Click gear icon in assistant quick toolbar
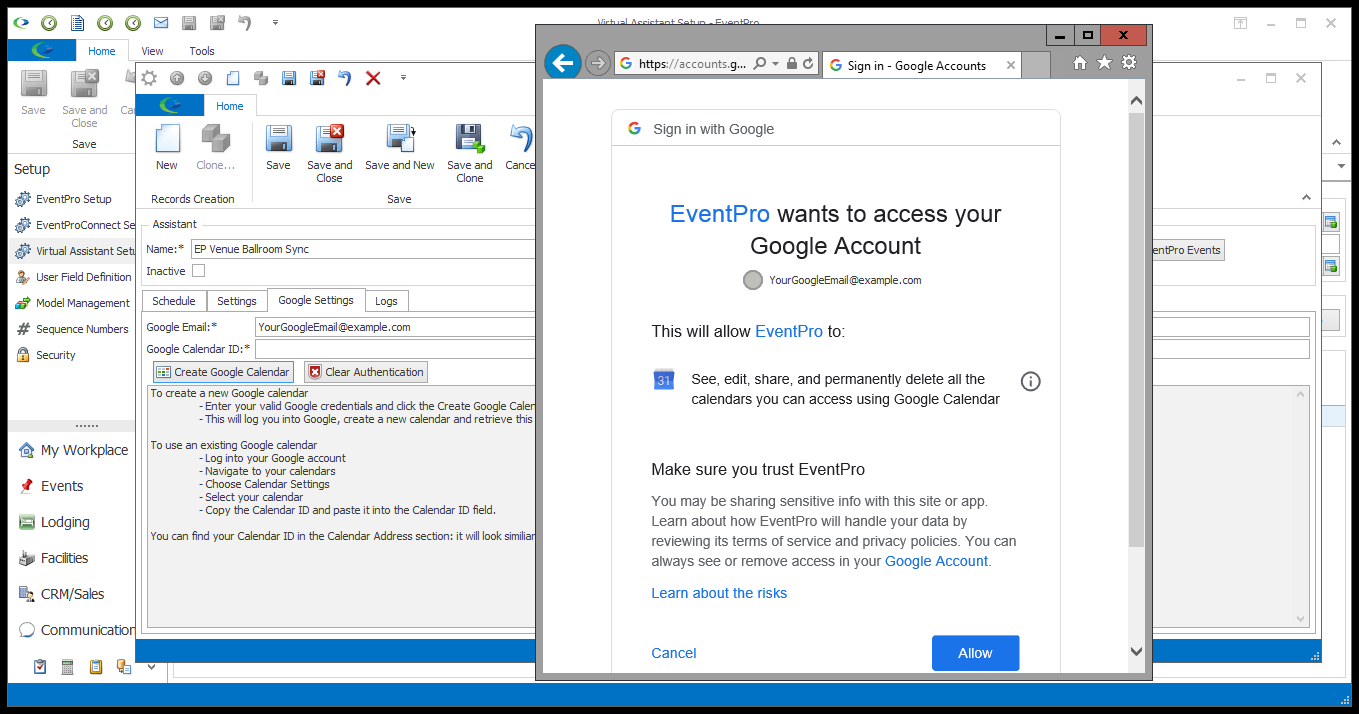The image size is (1359, 714). tap(148, 78)
